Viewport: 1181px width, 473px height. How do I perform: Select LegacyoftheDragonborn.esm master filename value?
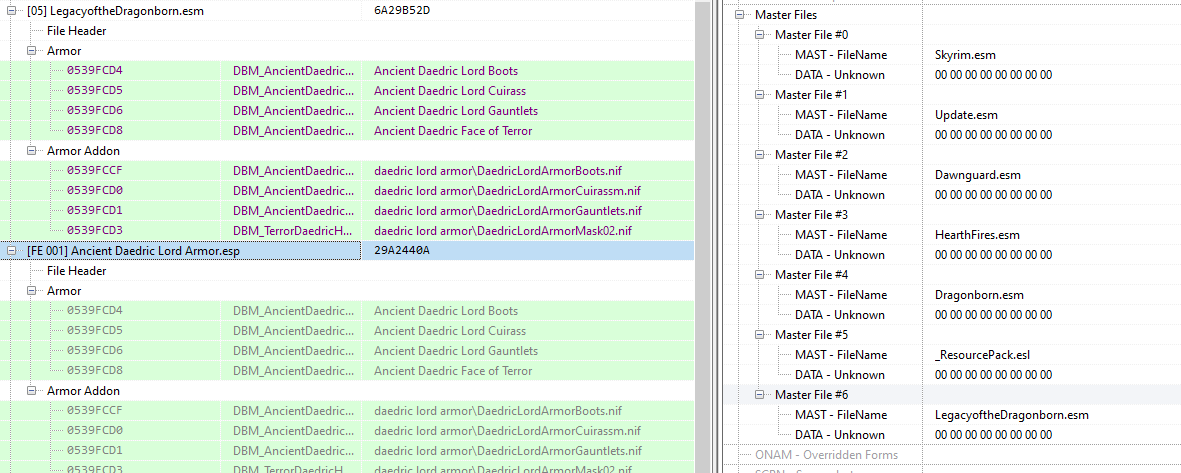[1012, 415]
